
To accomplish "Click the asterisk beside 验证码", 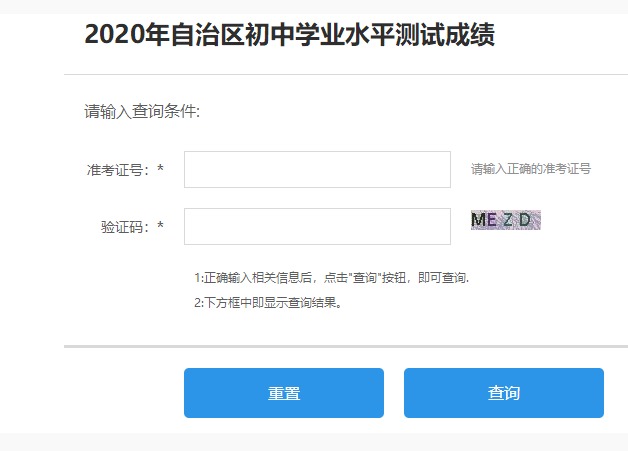I will coord(160,227).
